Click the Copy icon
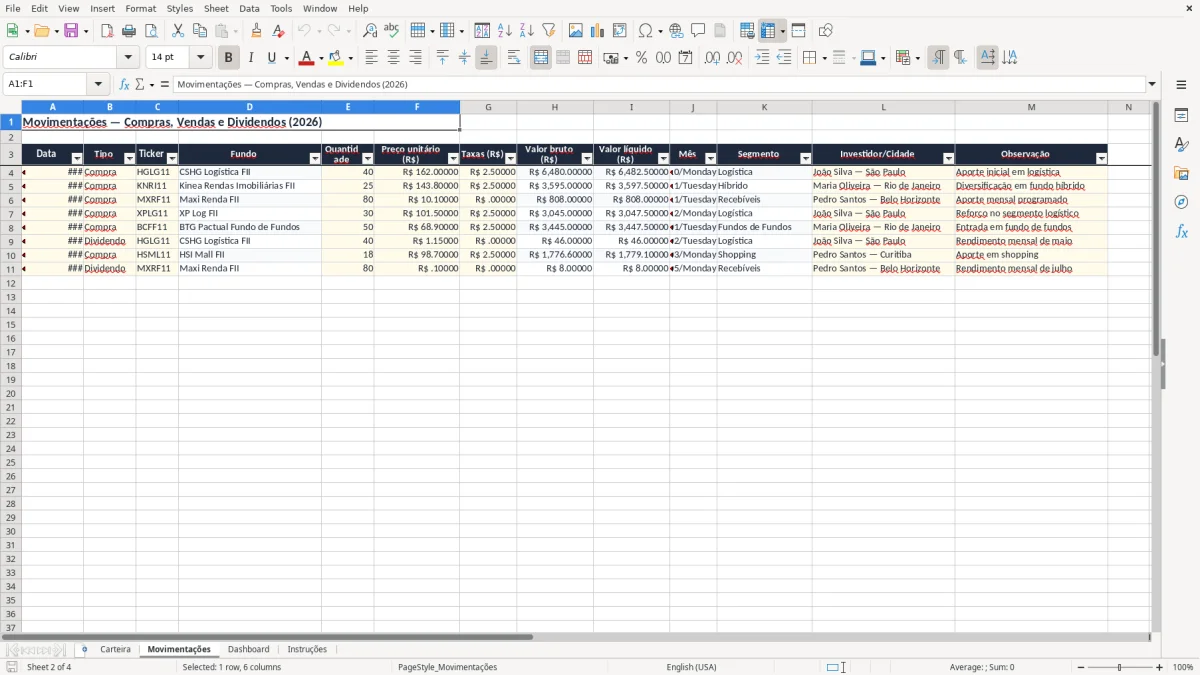1200x675 pixels. (200, 31)
